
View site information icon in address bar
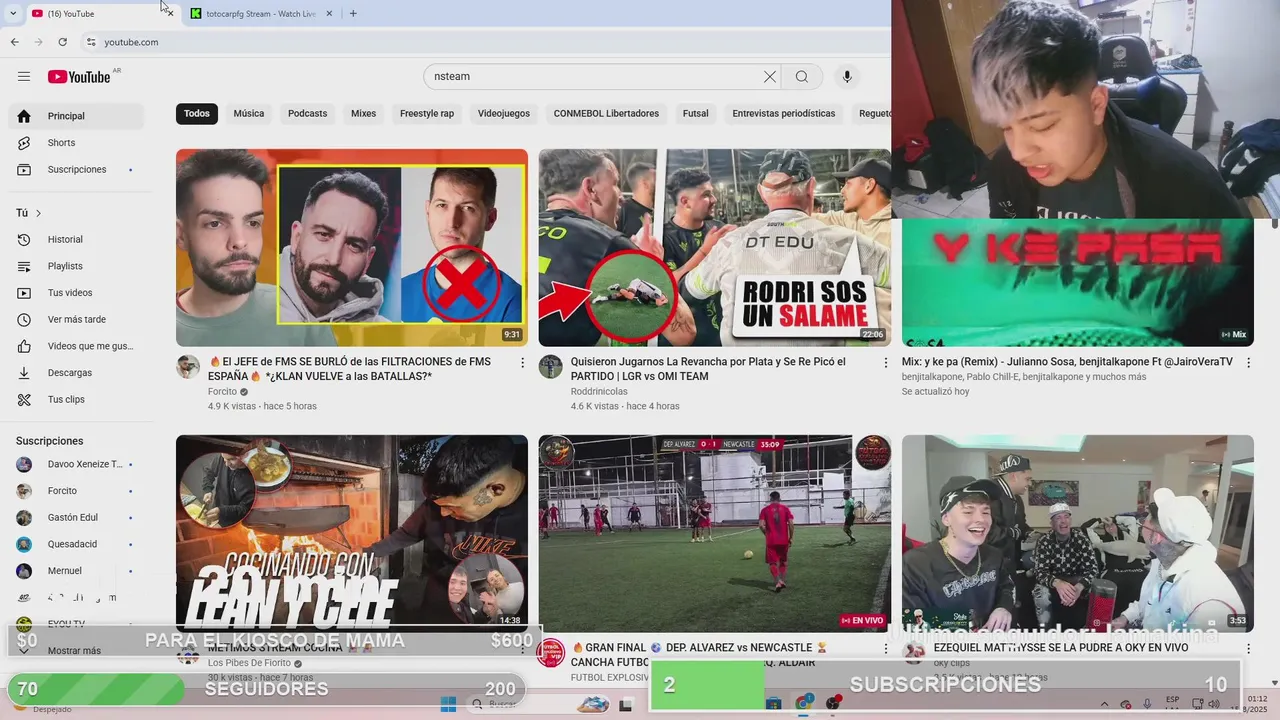91,42
